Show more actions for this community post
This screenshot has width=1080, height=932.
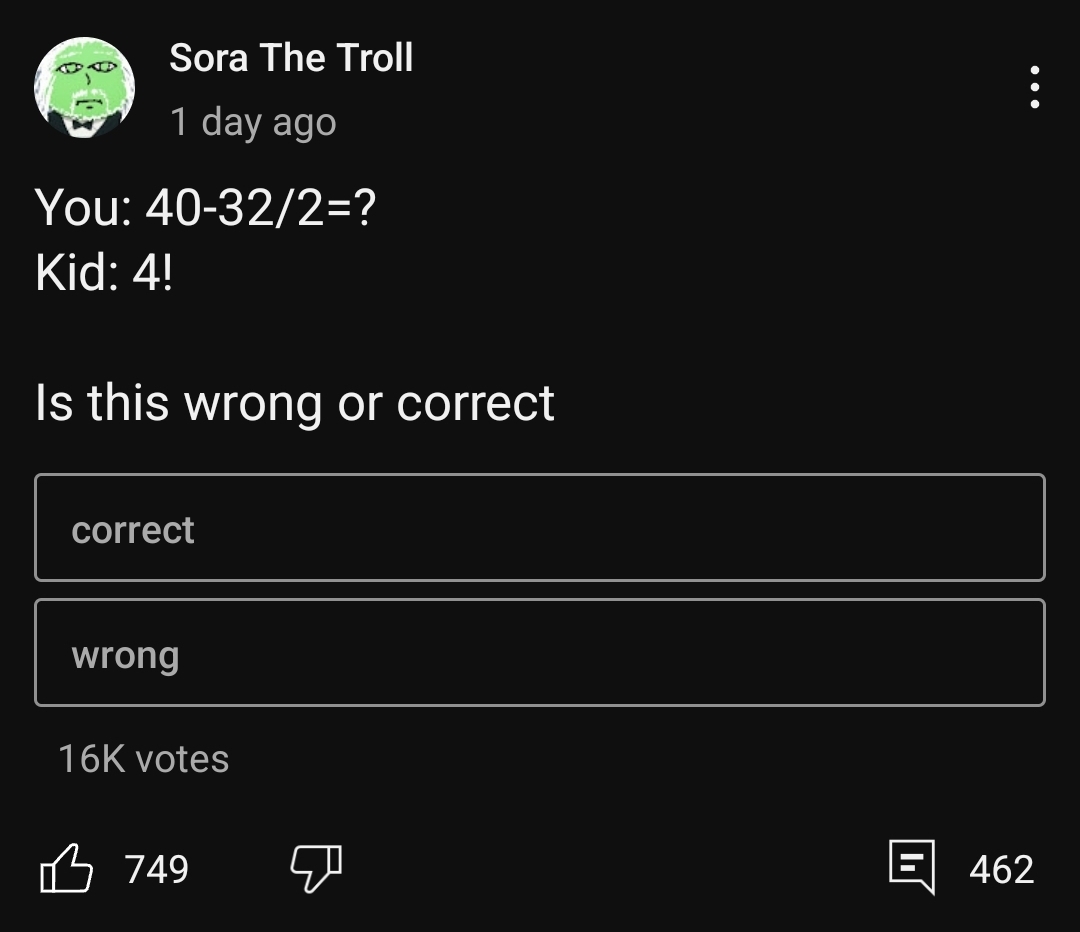[x=1034, y=88]
